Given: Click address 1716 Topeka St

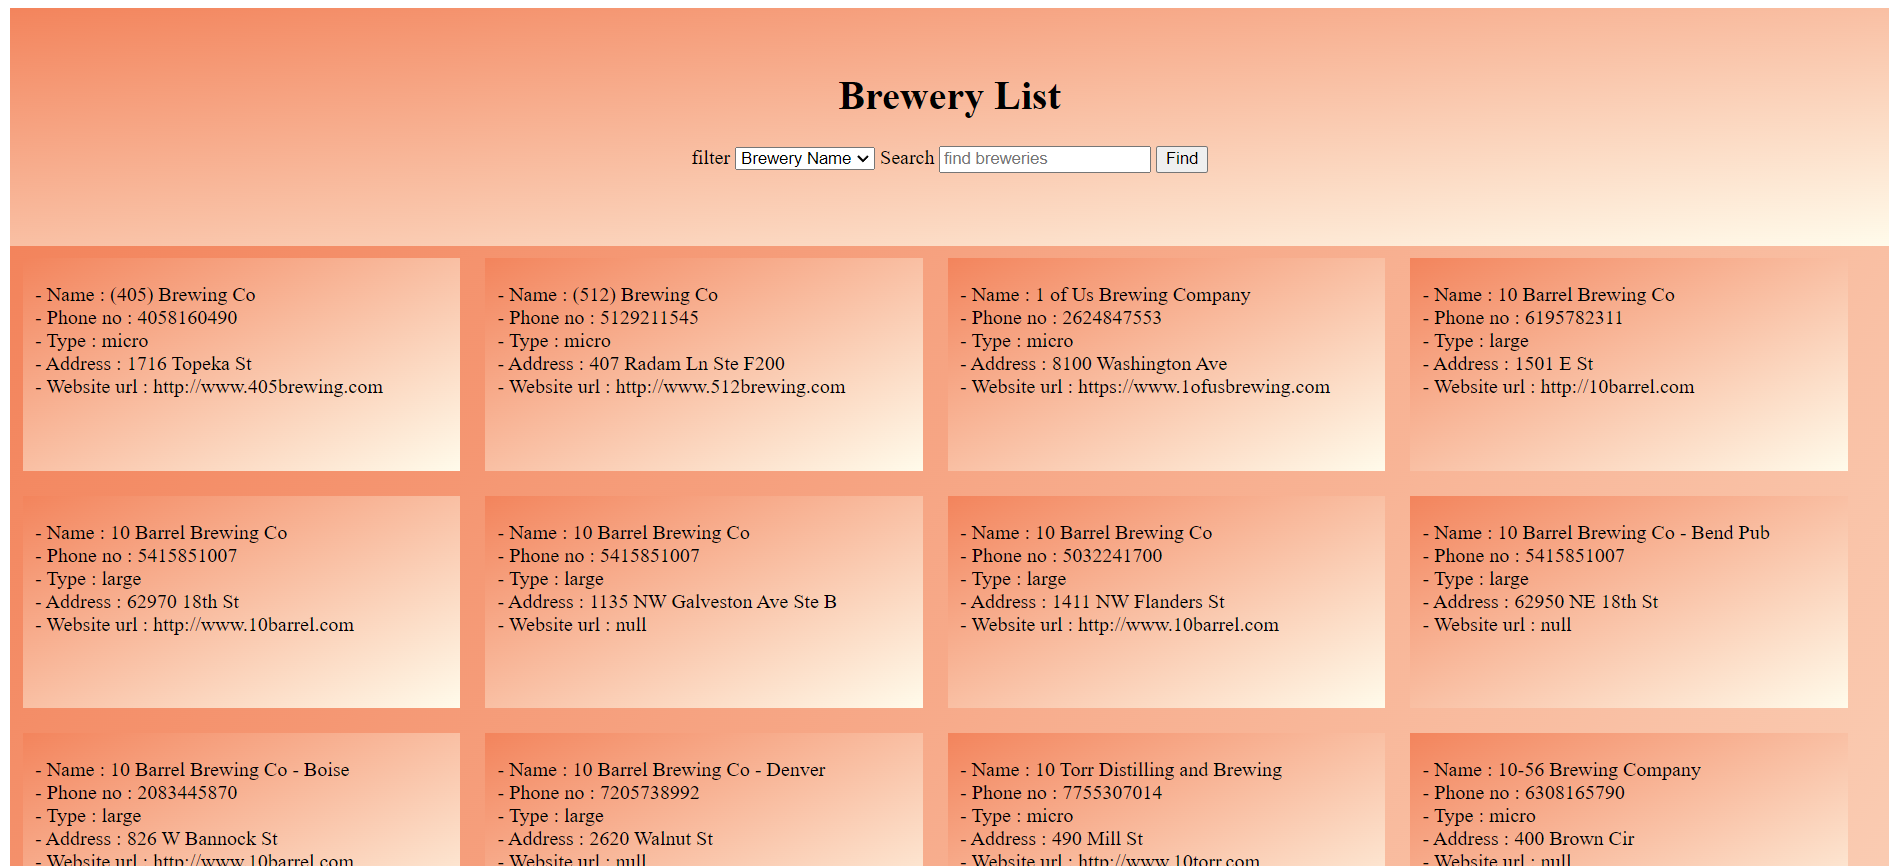Looking at the screenshot, I should [189, 364].
